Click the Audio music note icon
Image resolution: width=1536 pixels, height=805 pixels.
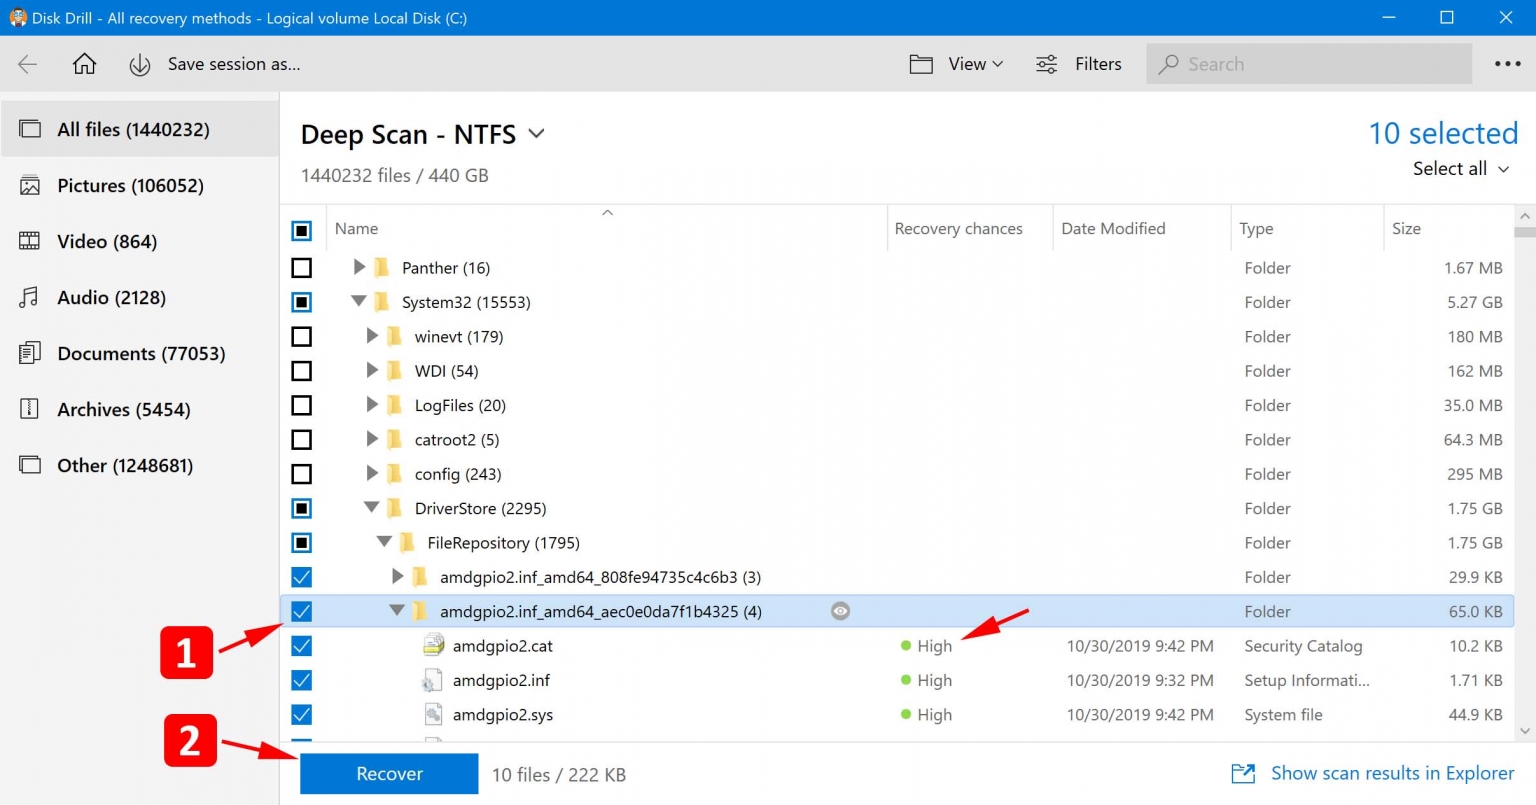click(x=30, y=298)
